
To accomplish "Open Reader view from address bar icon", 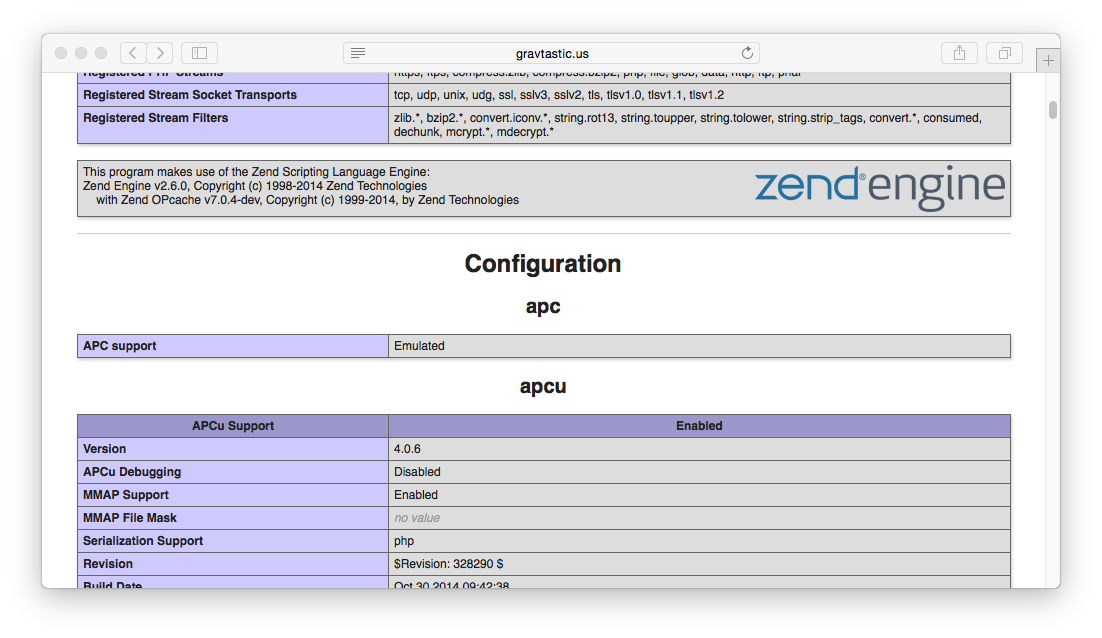I will (358, 53).
